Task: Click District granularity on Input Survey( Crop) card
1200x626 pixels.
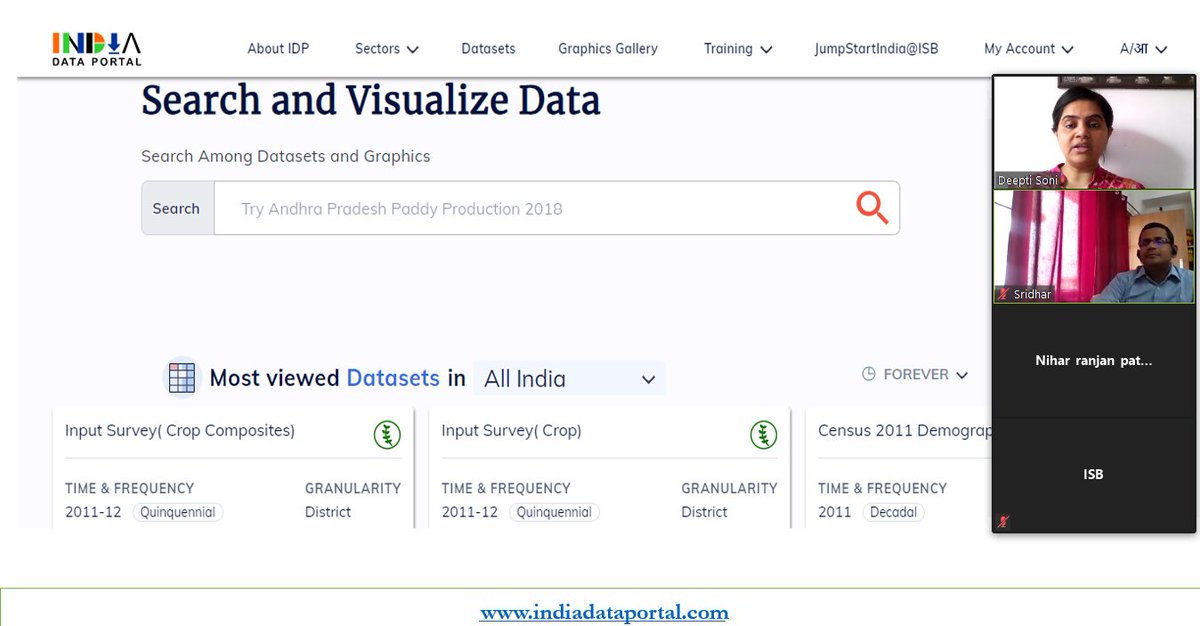Action: pyautogui.click(x=705, y=512)
